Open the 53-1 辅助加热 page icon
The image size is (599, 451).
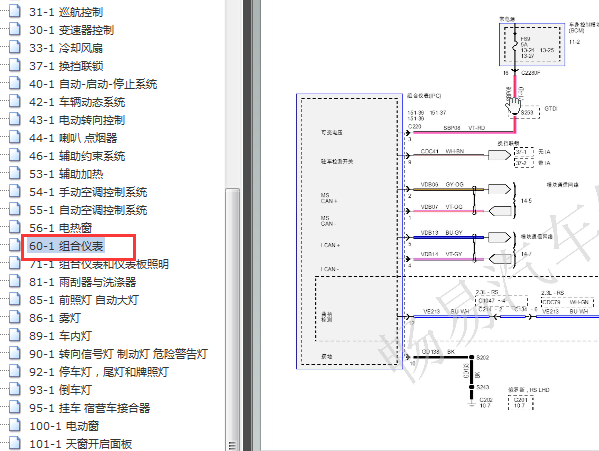click(15, 173)
